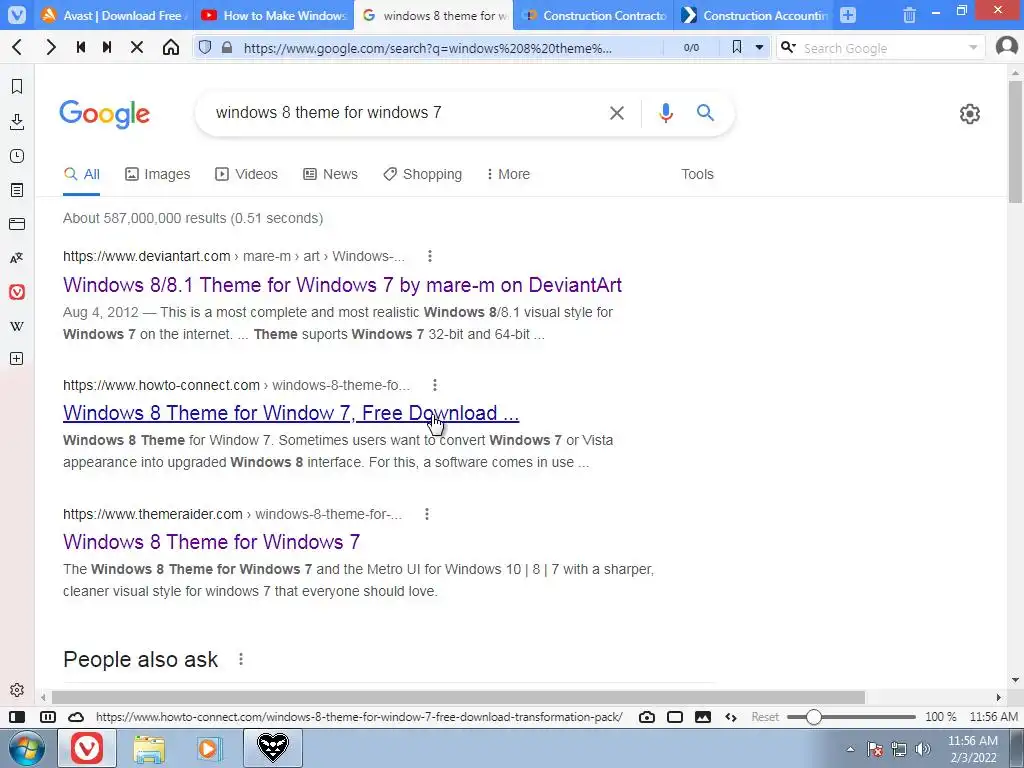
Task: Clear the Google search query
Action: (x=616, y=113)
